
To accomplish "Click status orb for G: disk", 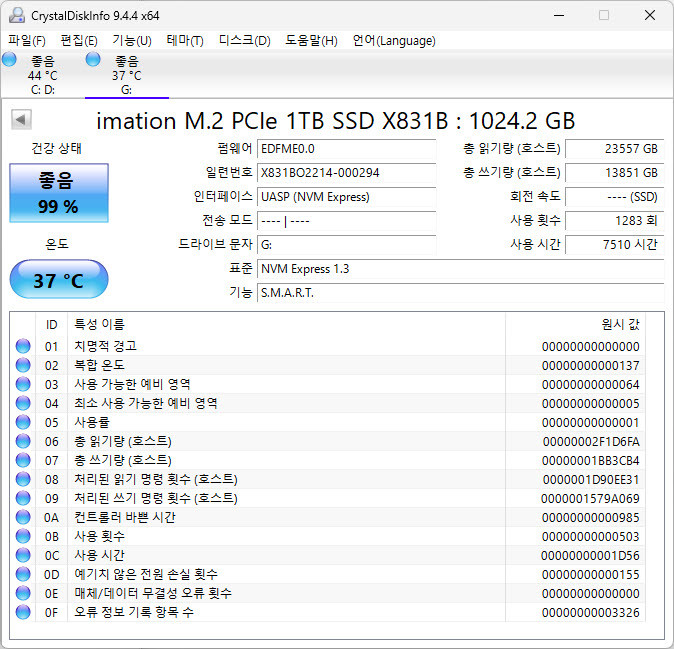I will click(x=93, y=59).
